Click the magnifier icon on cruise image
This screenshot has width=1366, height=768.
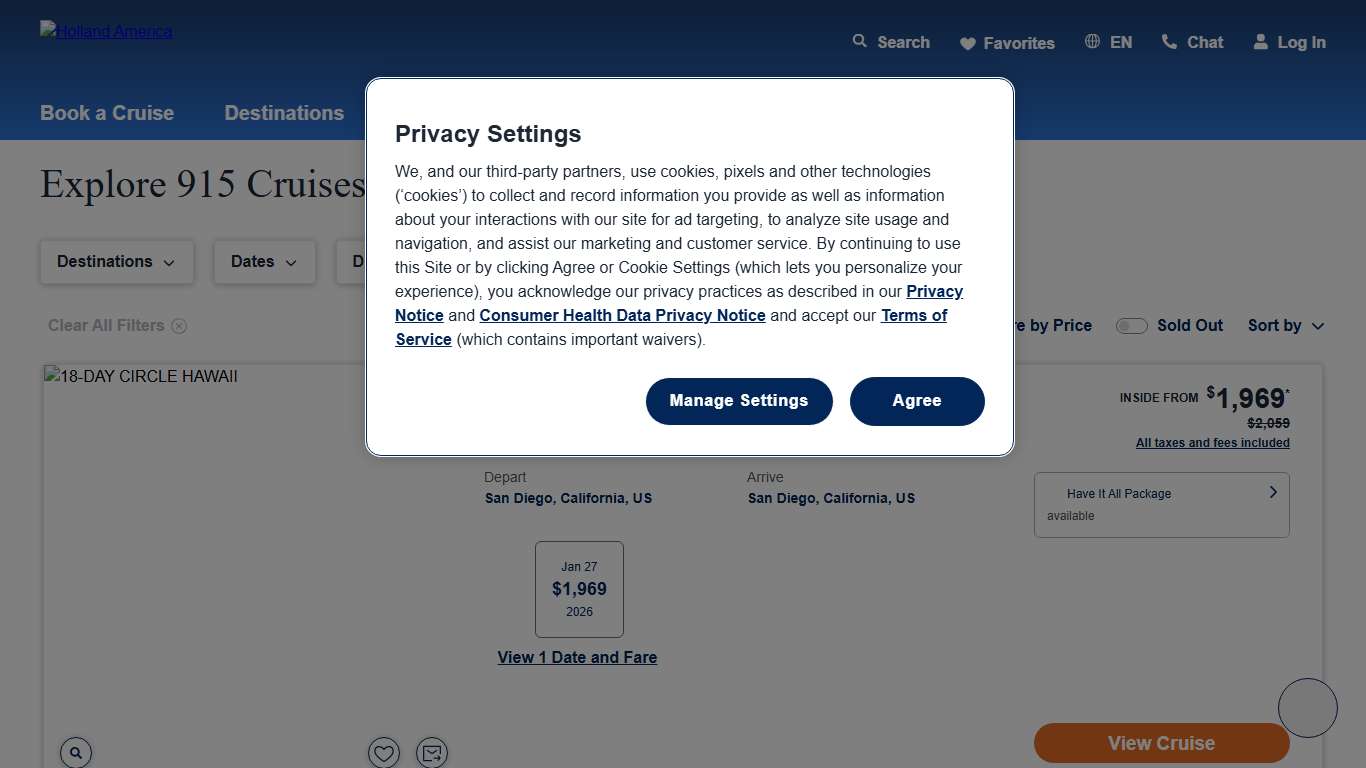pyautogui.click(x=76, y=752)
